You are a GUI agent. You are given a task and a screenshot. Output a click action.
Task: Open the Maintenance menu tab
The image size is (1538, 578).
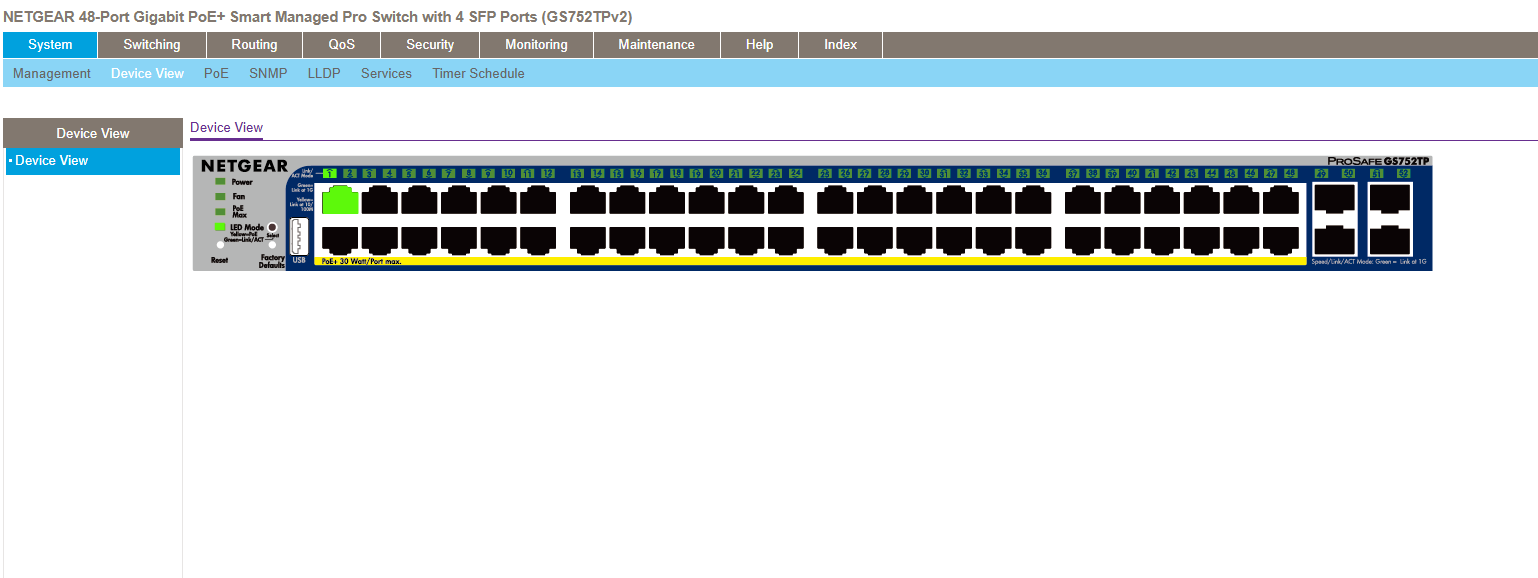click(656, 45)
